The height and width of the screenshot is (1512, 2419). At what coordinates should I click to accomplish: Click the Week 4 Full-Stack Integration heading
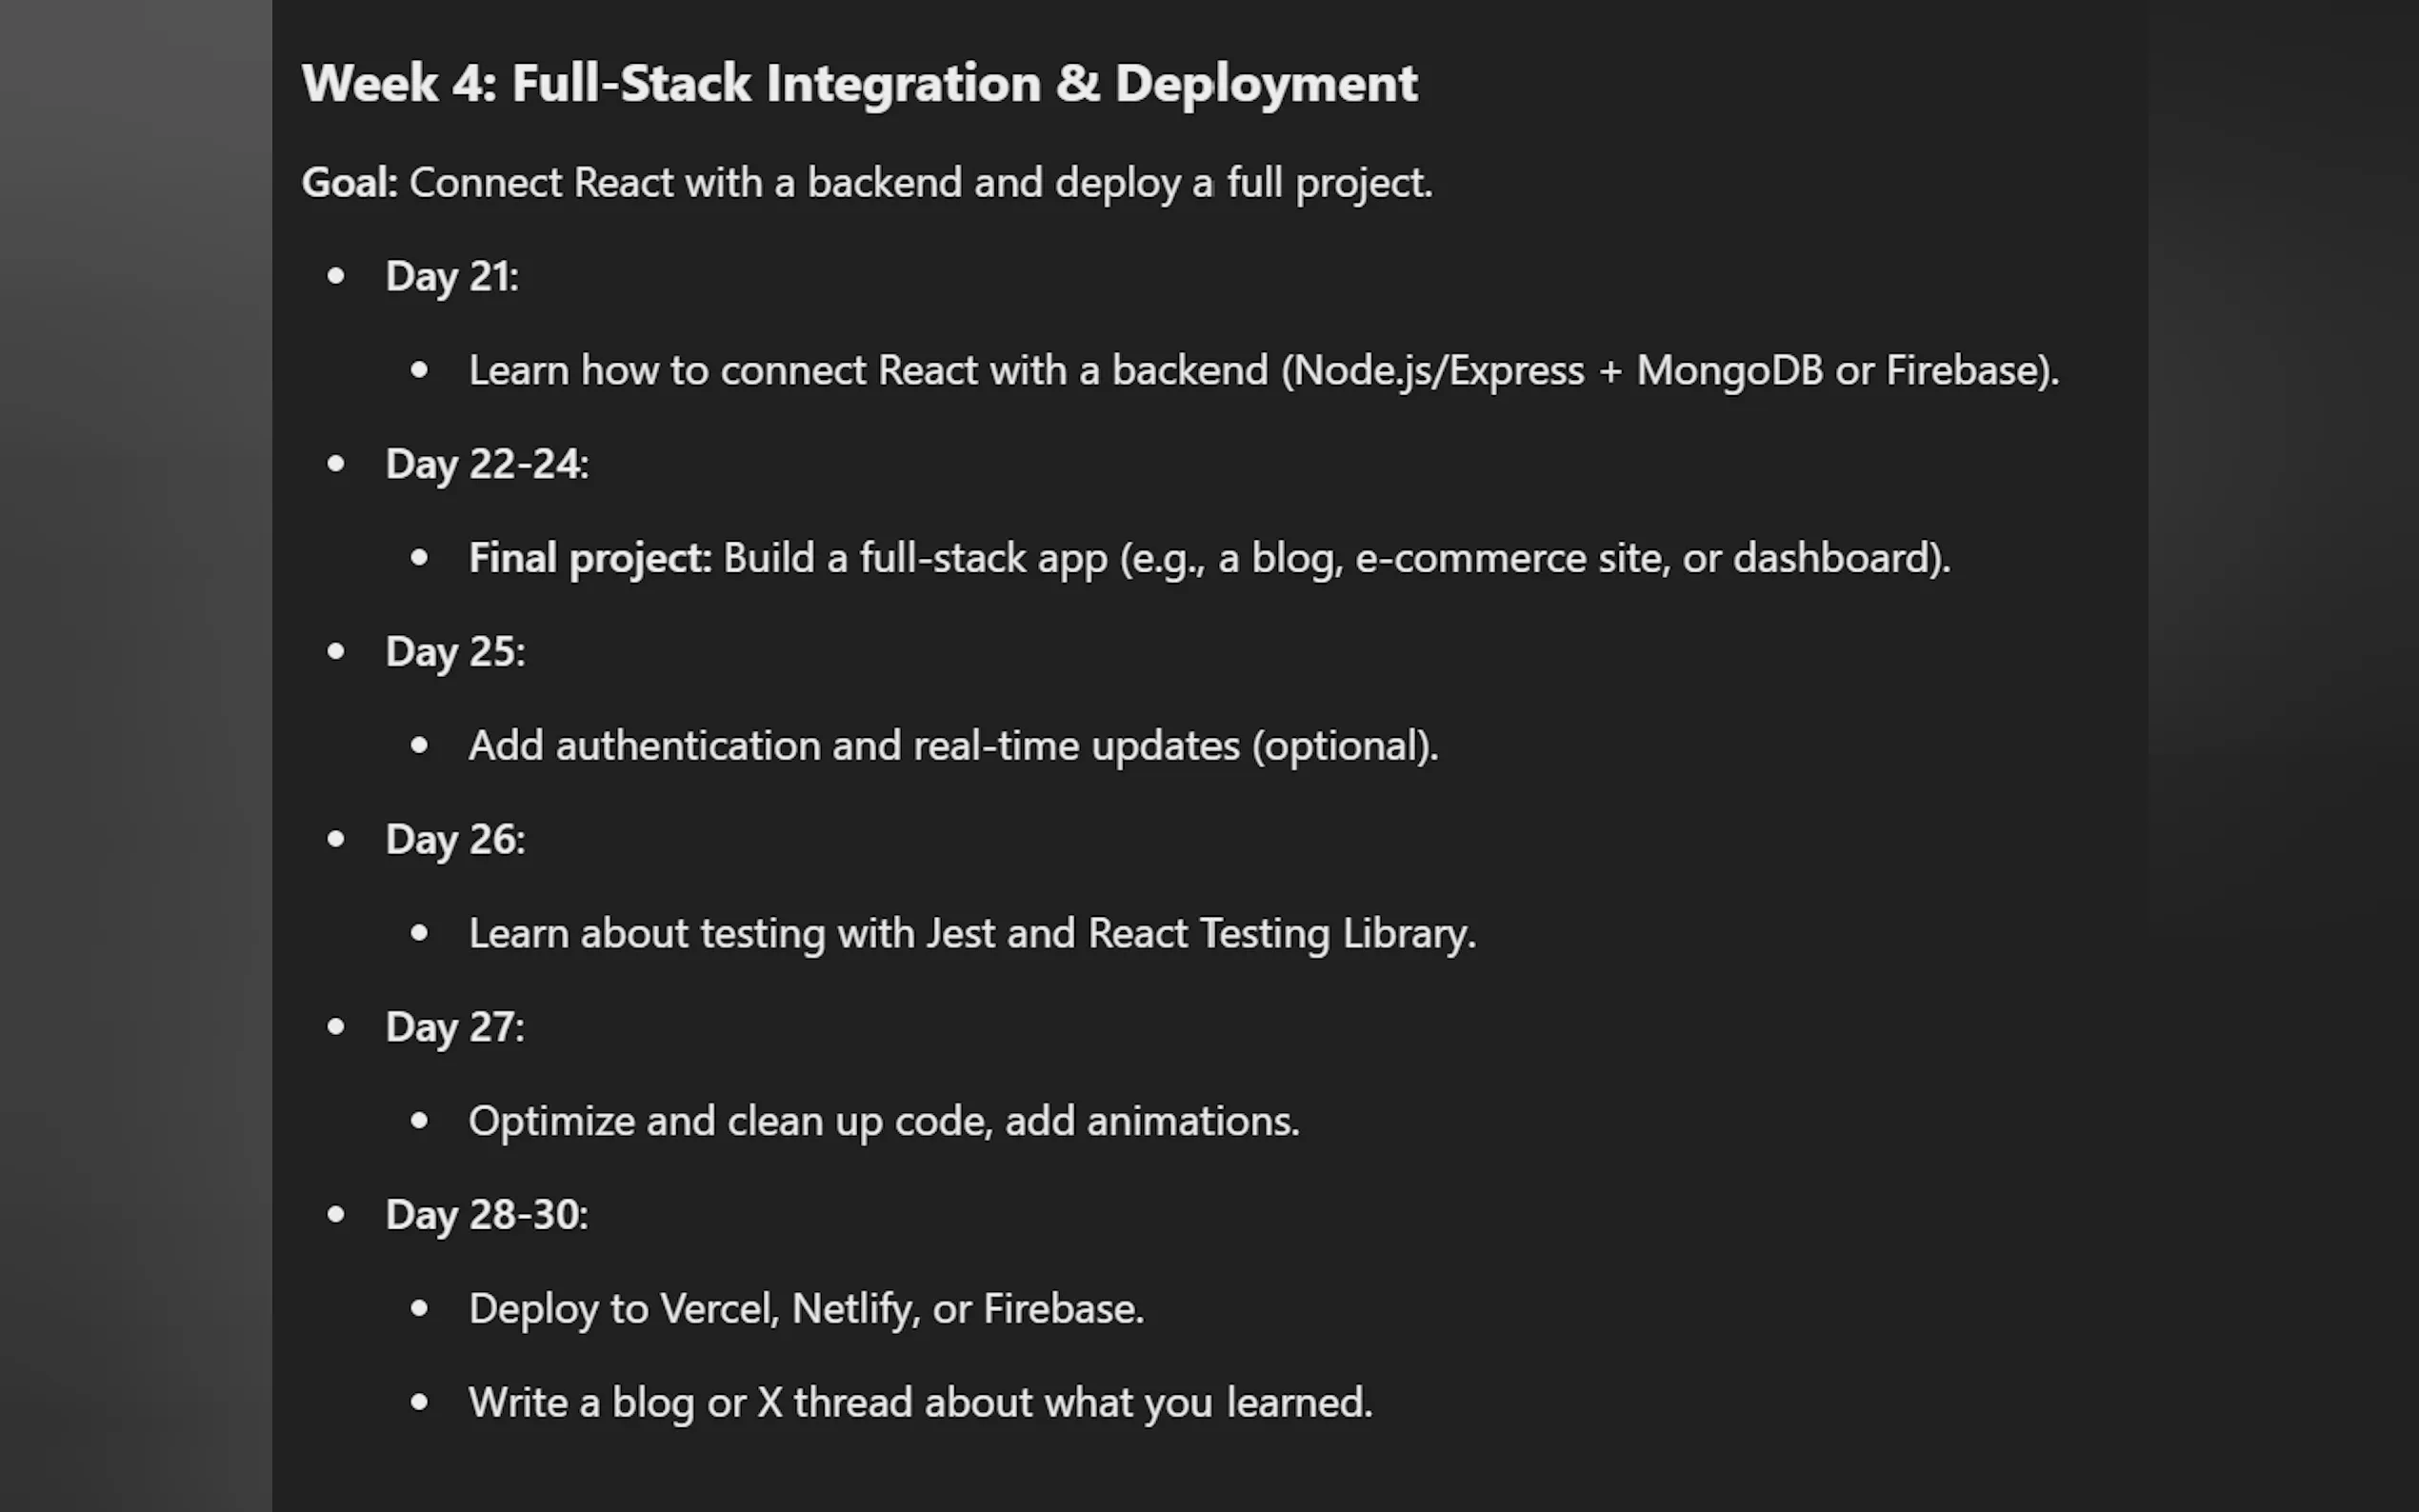(859, 83)
